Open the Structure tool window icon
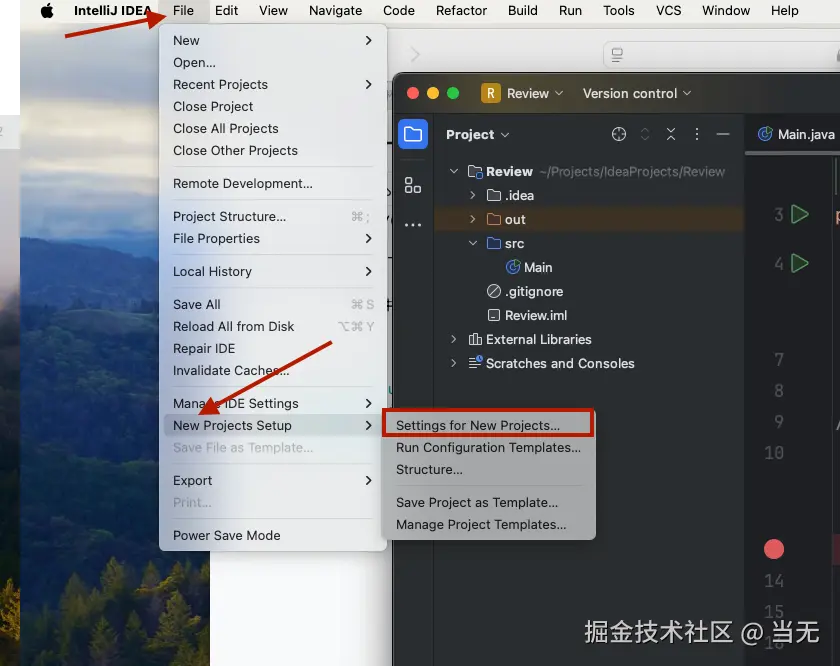The width and height of the screenshot is (840, 666). click(412, 185)
